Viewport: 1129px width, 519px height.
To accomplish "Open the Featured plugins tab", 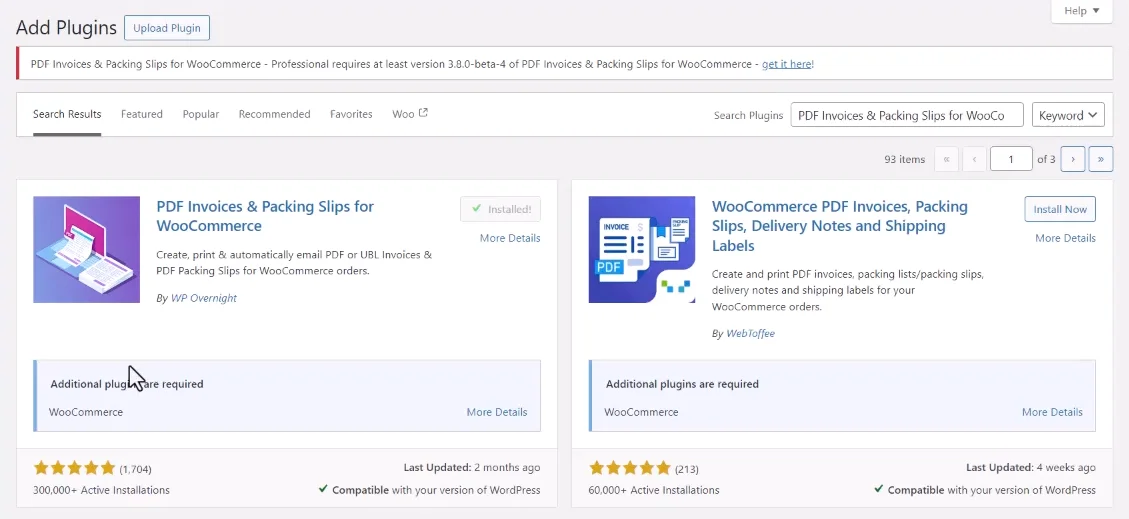I will click(142, 114).
